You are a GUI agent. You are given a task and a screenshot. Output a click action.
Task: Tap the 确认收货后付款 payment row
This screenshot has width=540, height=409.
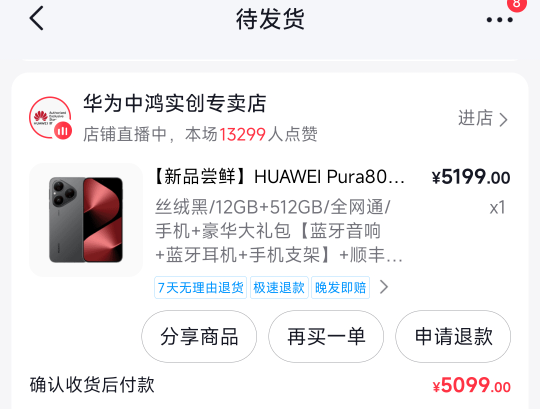(x=270, y=385)
